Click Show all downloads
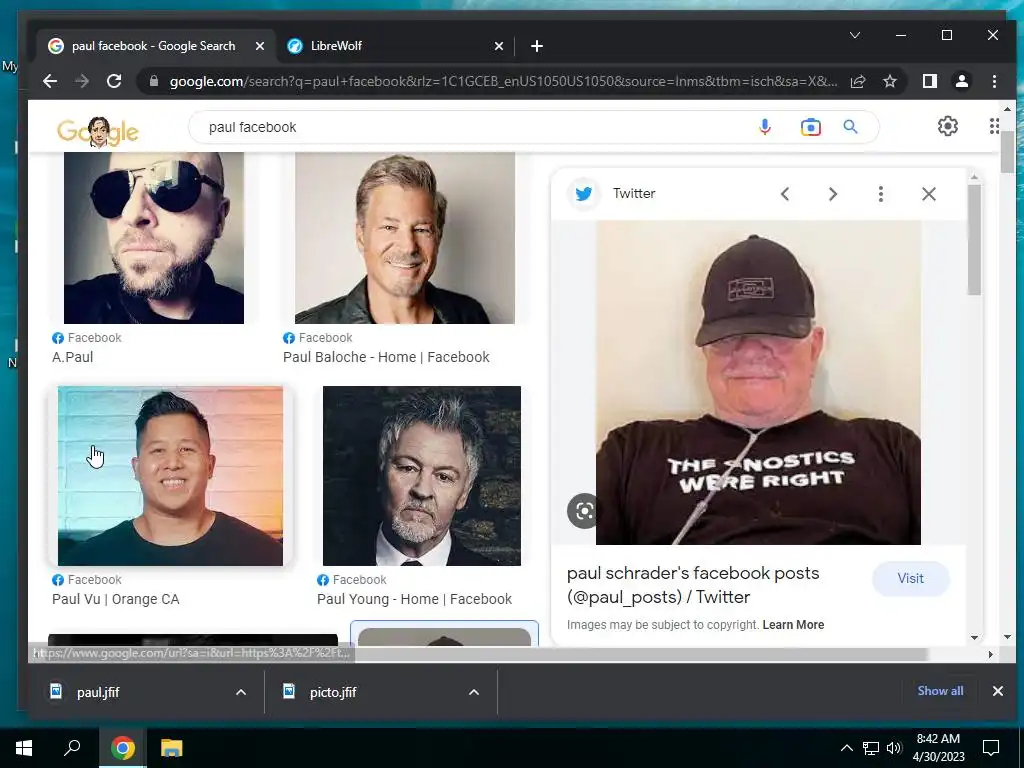Image resolution: width=1024 pixels, height=768 pixels. click(x=940, y=691)
